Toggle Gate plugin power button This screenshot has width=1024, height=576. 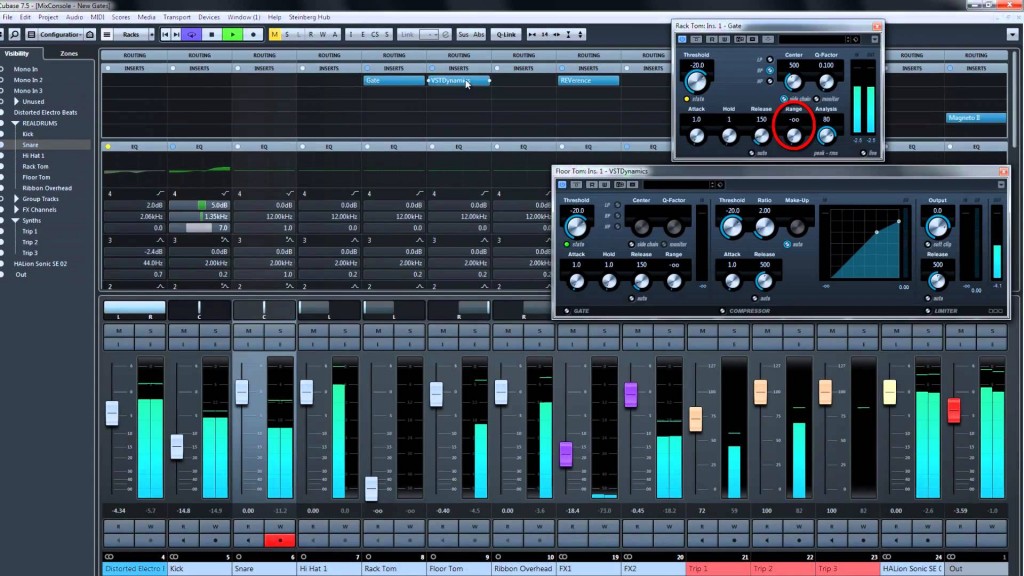pos(682,39)
